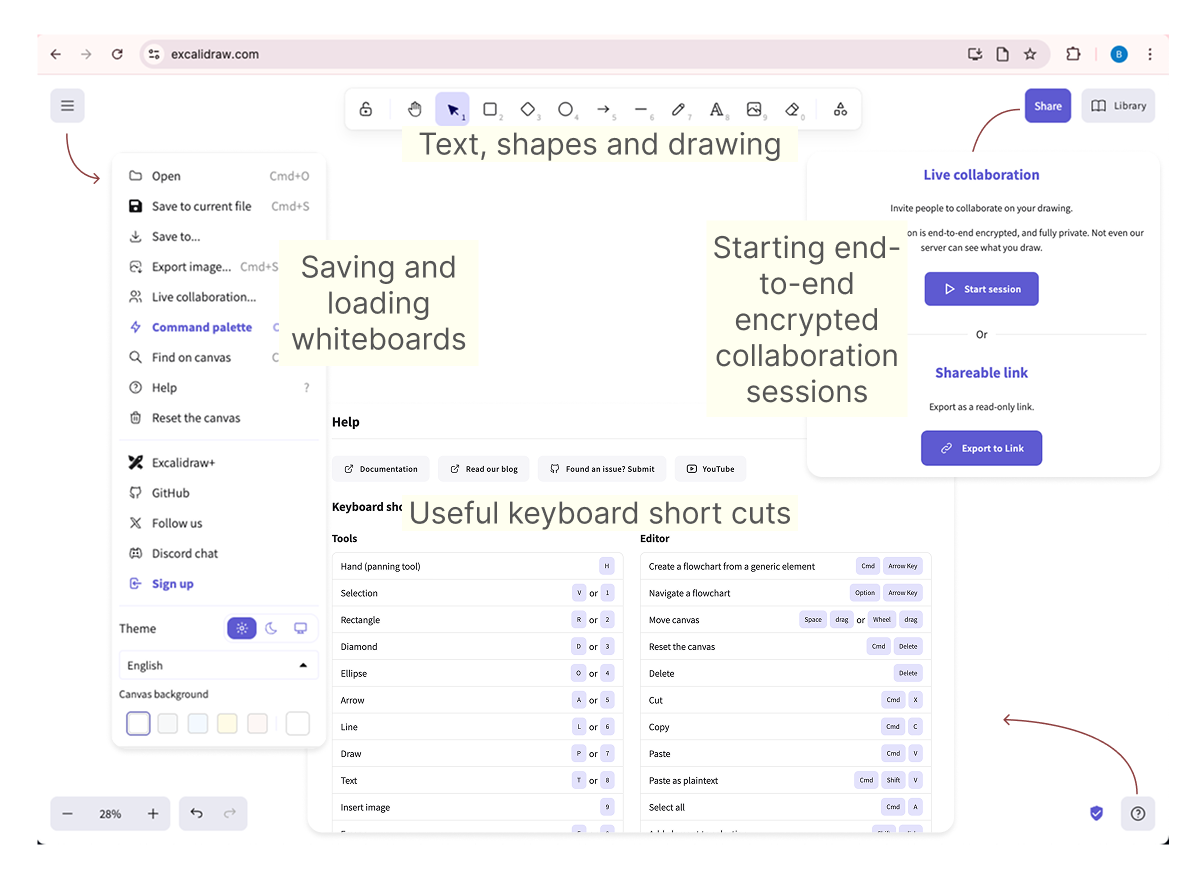Open the Library panel button
Viewport: 1200px width, 879px height.
(1118, 106)
